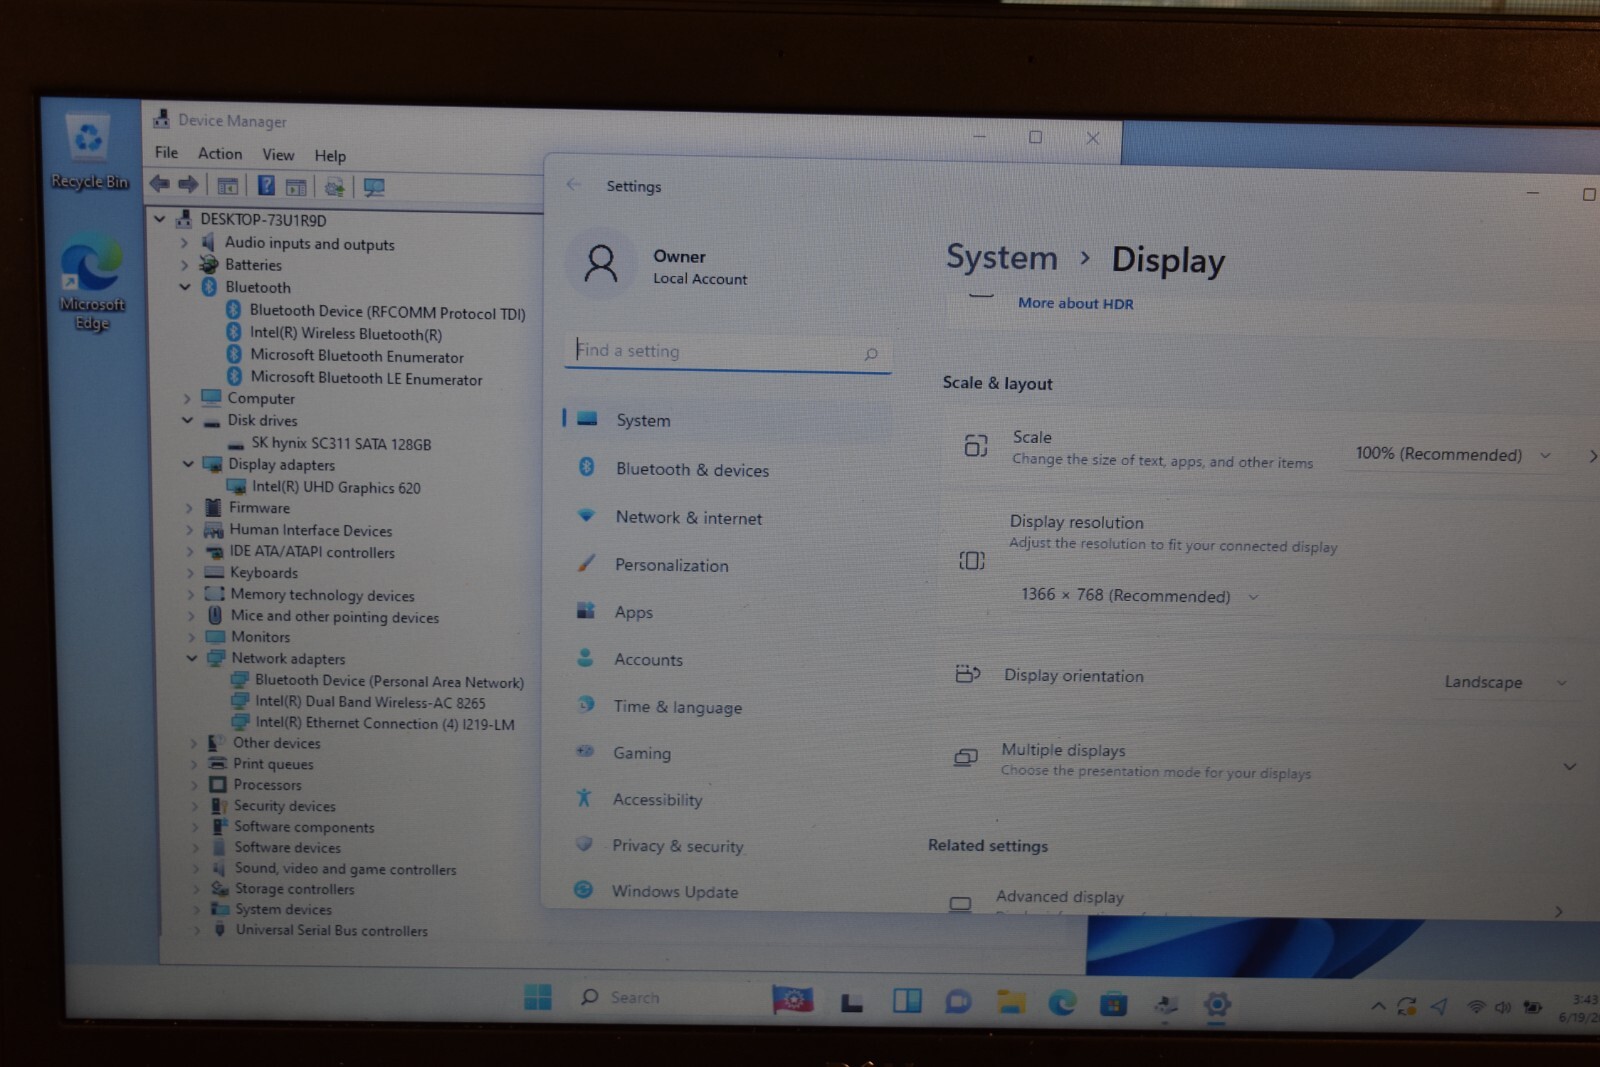Collapse the Bluetooth node in Device Manager
Screen dimensions: 1600x1067
[185, 287]
